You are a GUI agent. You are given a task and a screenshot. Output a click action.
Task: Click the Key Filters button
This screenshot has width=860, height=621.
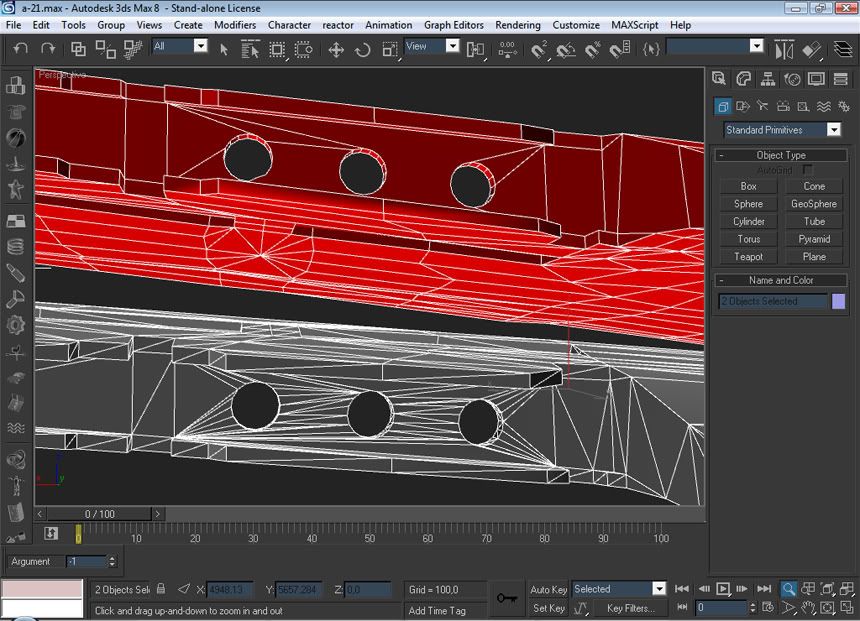[x=630, y=608]
